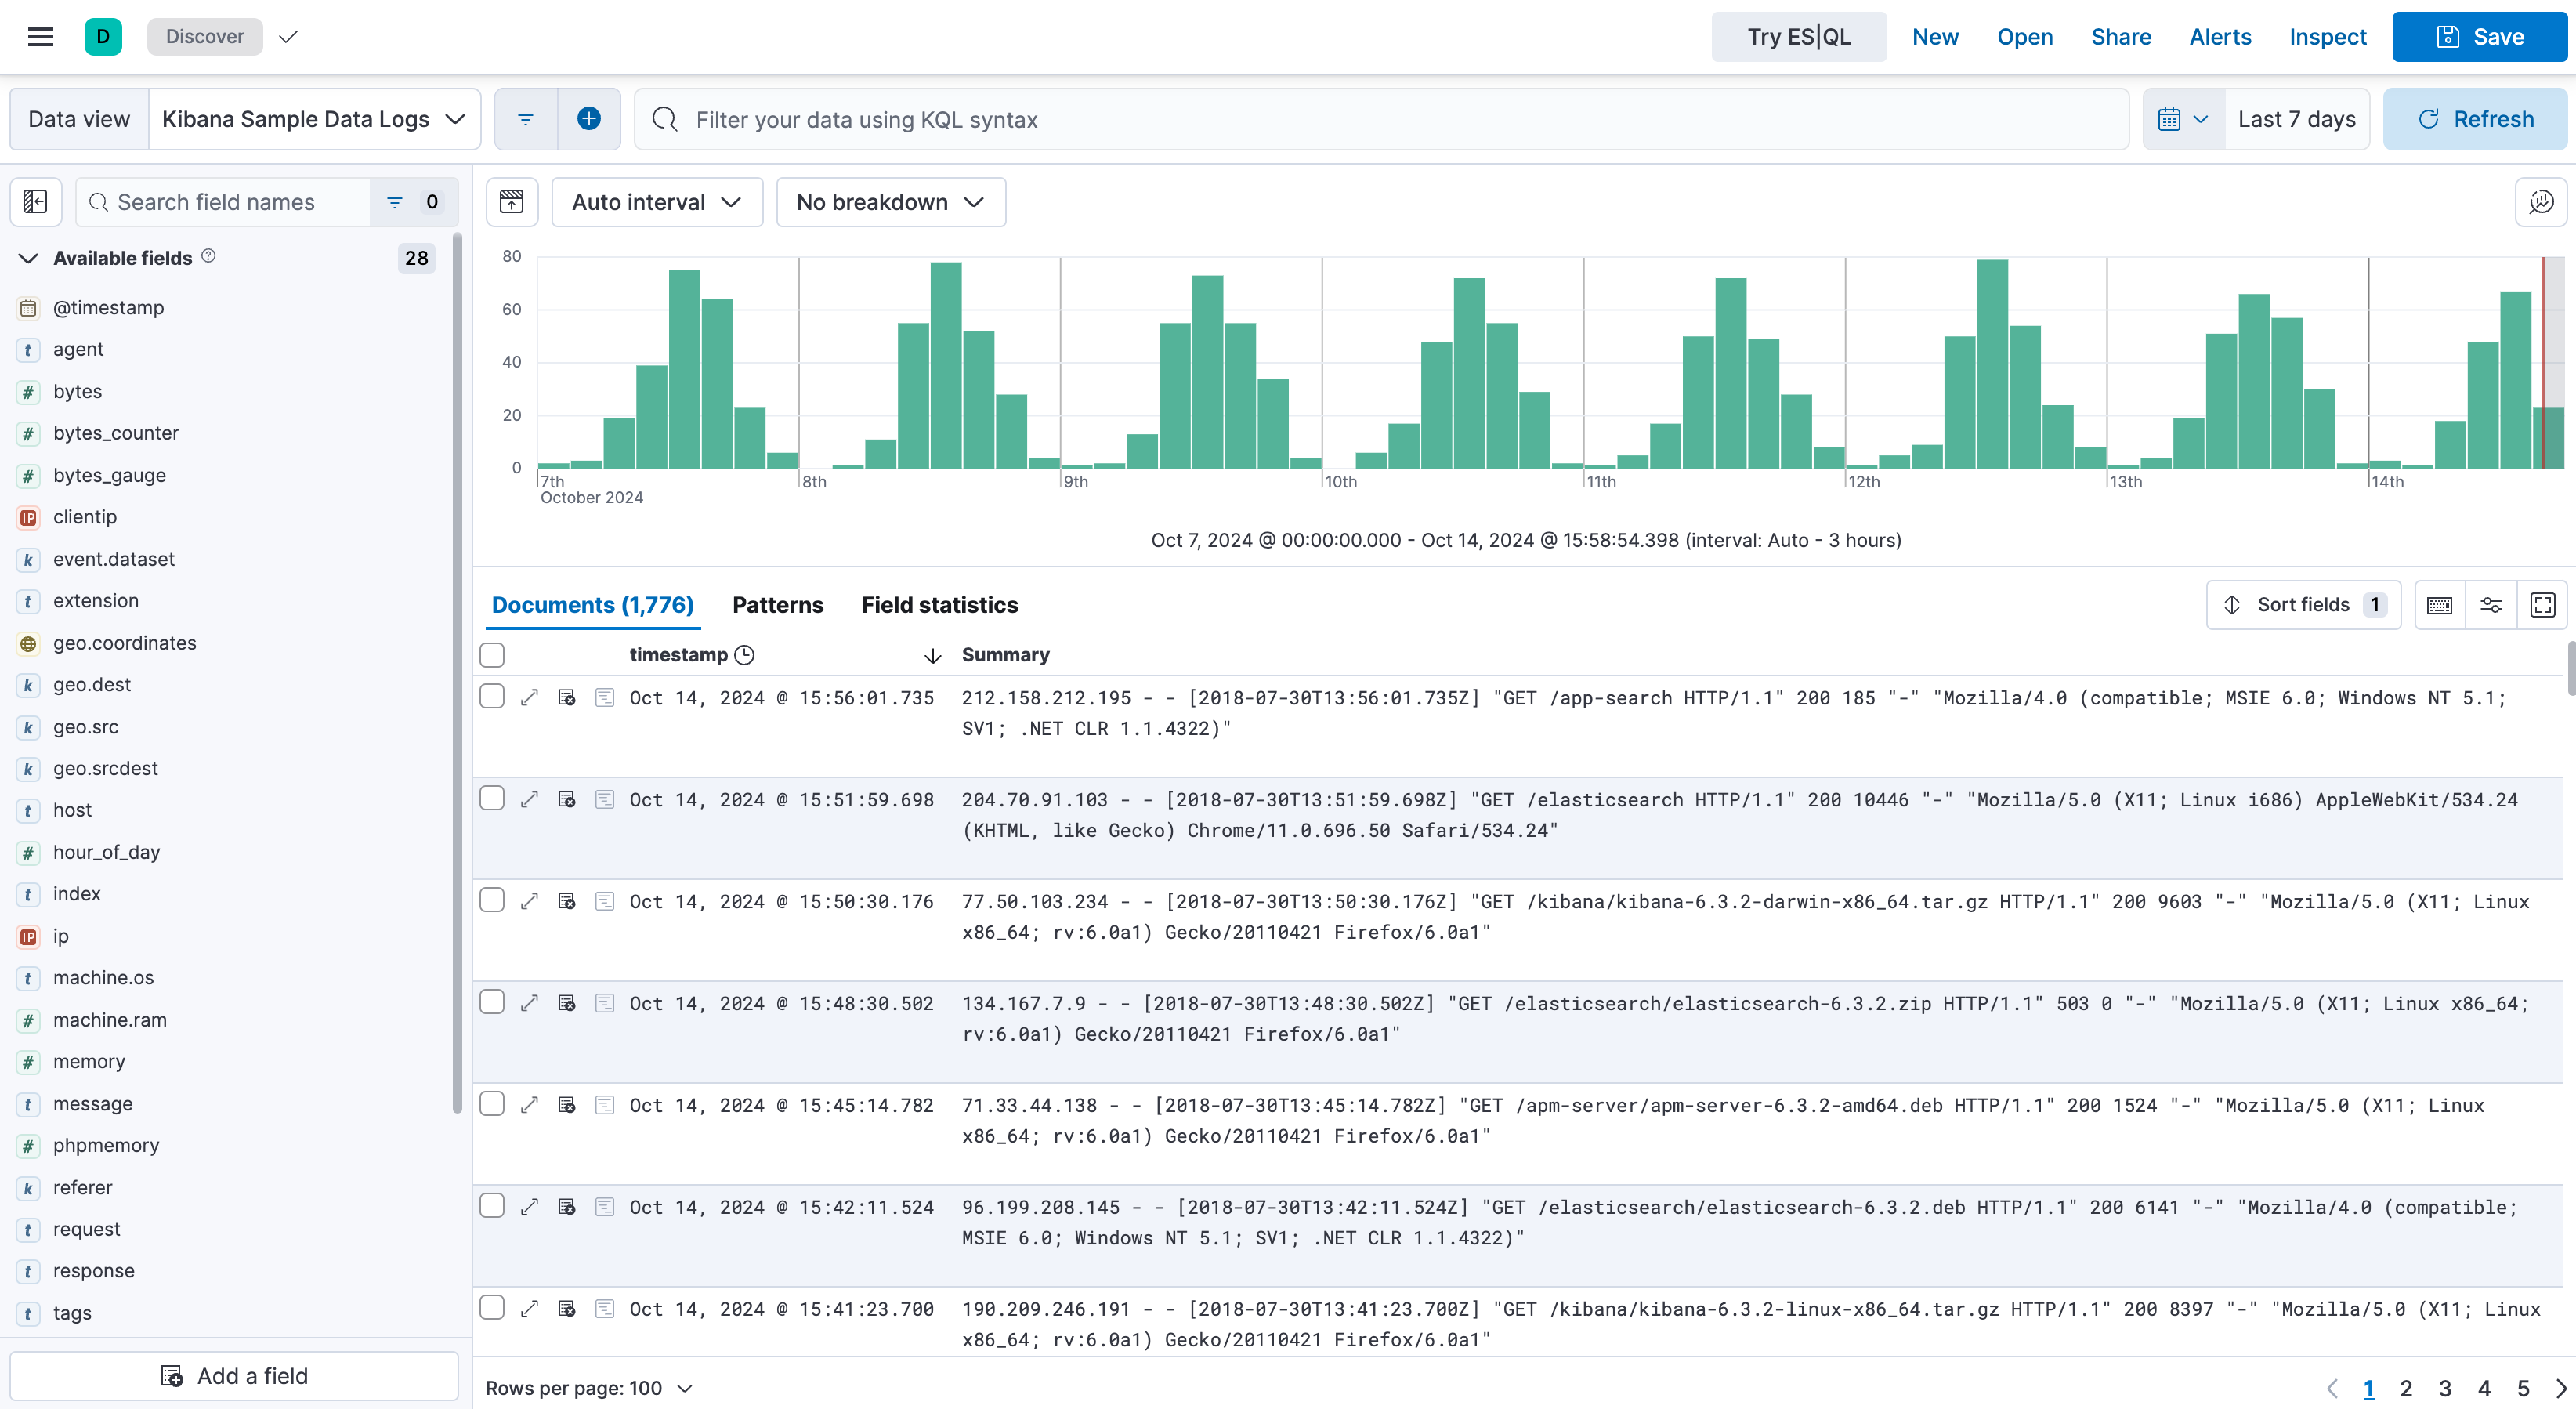Open the Alerts panel

pos(2220,36)
